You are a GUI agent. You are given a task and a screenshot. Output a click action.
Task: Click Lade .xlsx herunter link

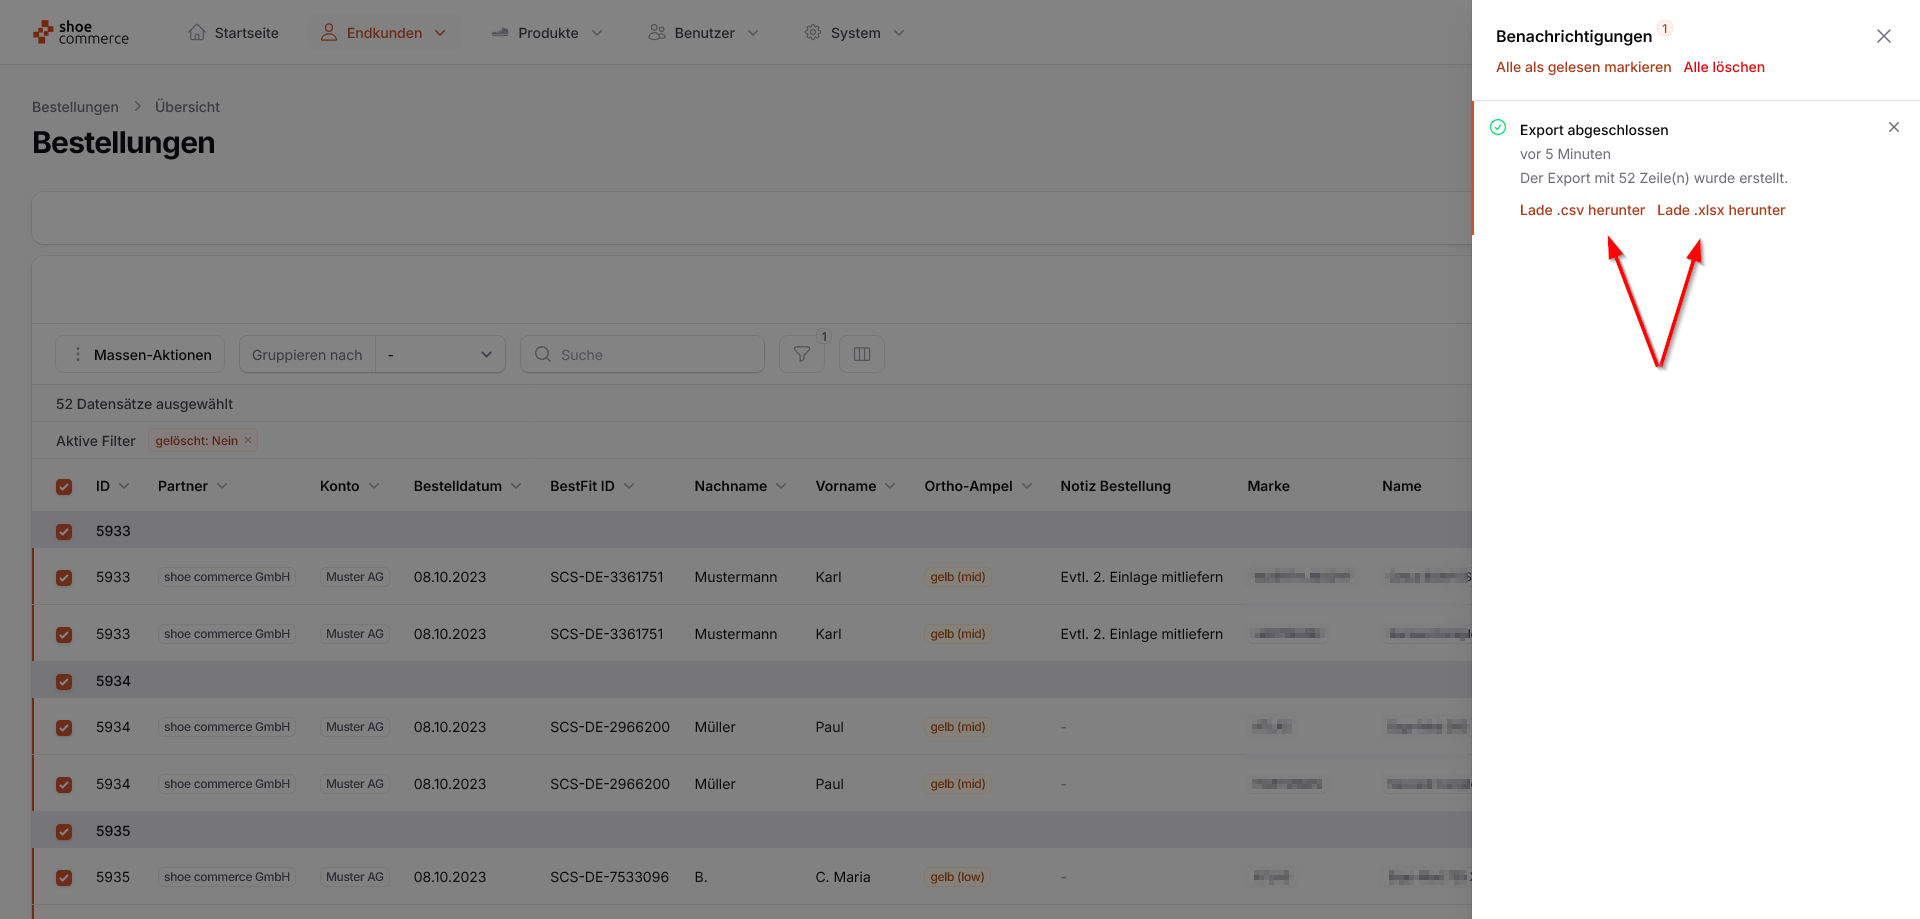1721,210
